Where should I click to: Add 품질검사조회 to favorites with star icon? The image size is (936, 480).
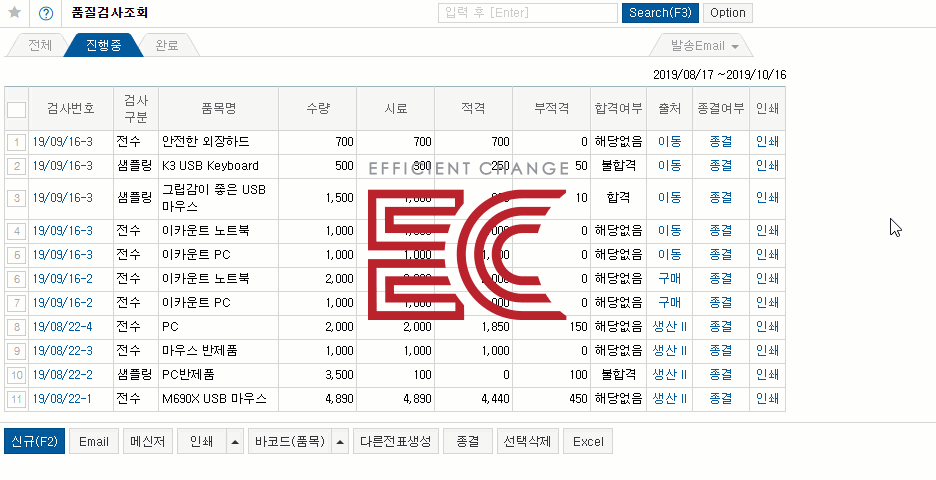pos(14,13)
